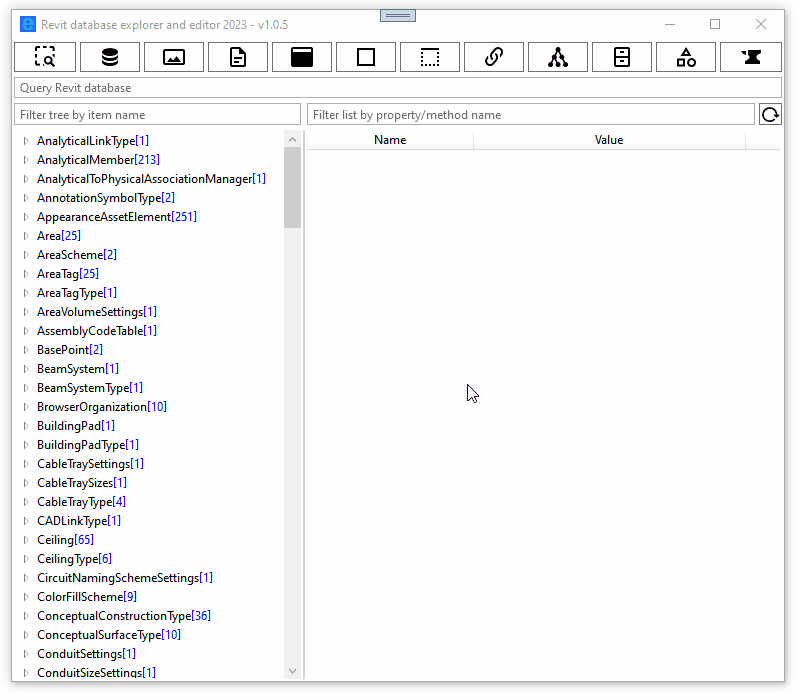Select the CableTrayType[4] item

(x=81, y=502)
